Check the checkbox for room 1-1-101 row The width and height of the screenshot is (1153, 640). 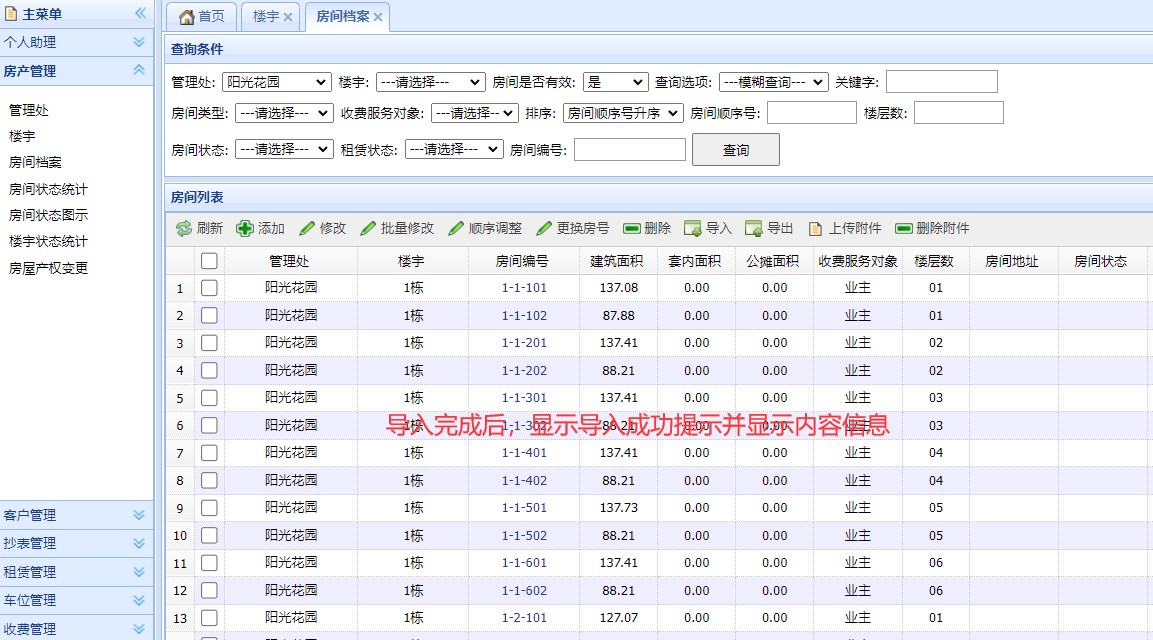coord(209,288)
